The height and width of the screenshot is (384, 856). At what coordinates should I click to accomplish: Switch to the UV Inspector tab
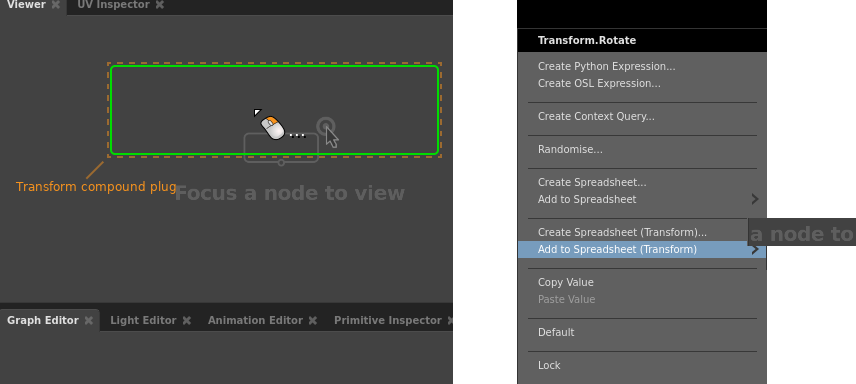tap(113, 5)
